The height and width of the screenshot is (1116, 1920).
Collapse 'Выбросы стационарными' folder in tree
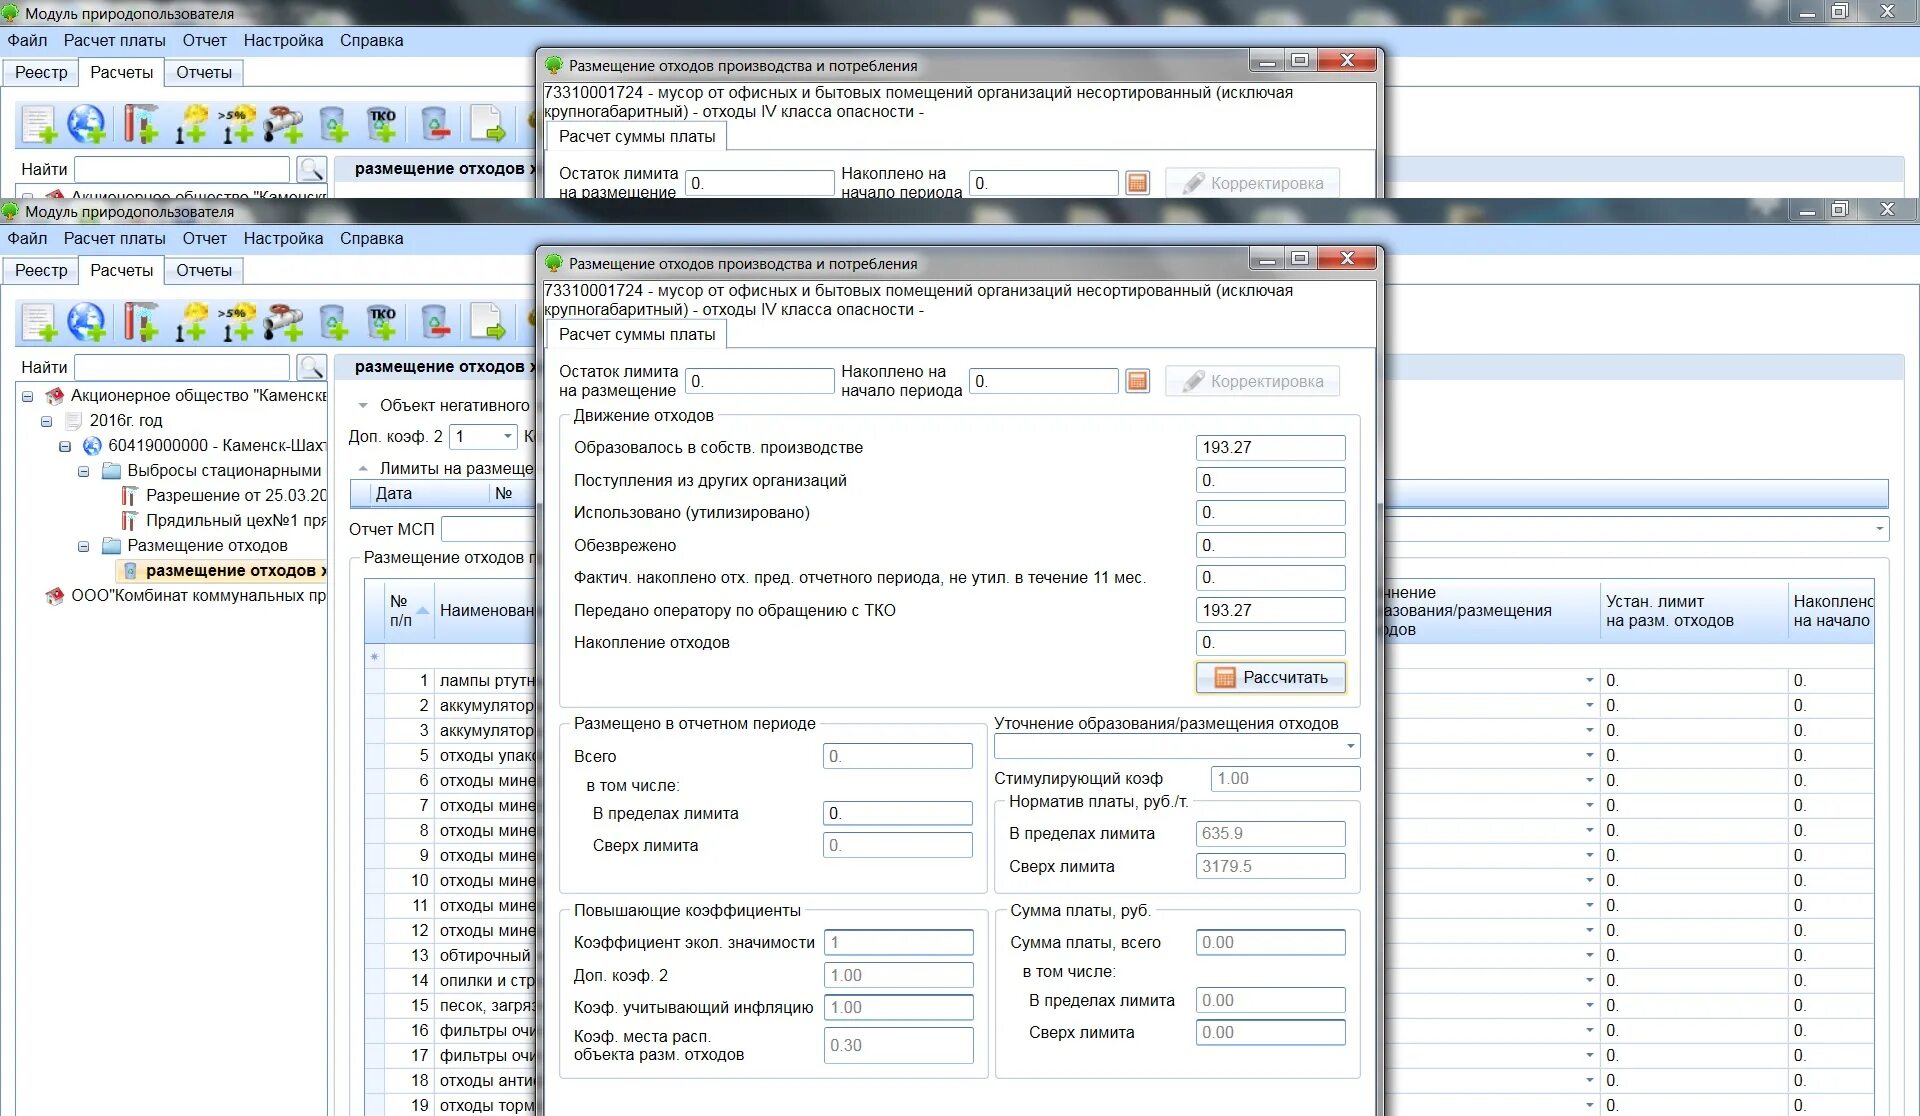[84, 471]
